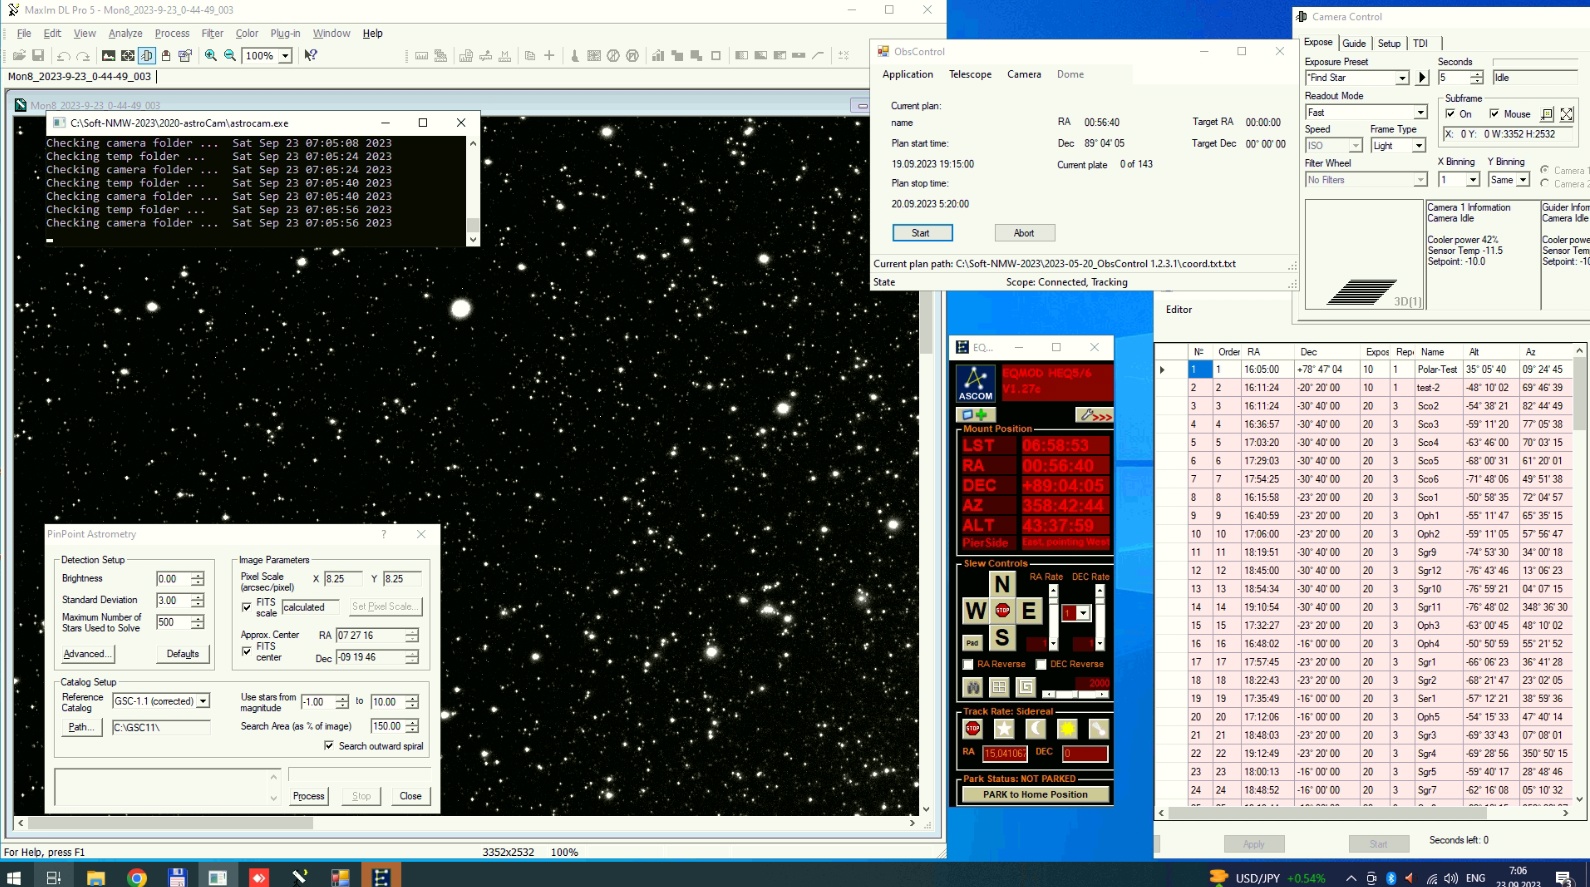Click the Process button in PinPoint Astrometry

(308, 796)
